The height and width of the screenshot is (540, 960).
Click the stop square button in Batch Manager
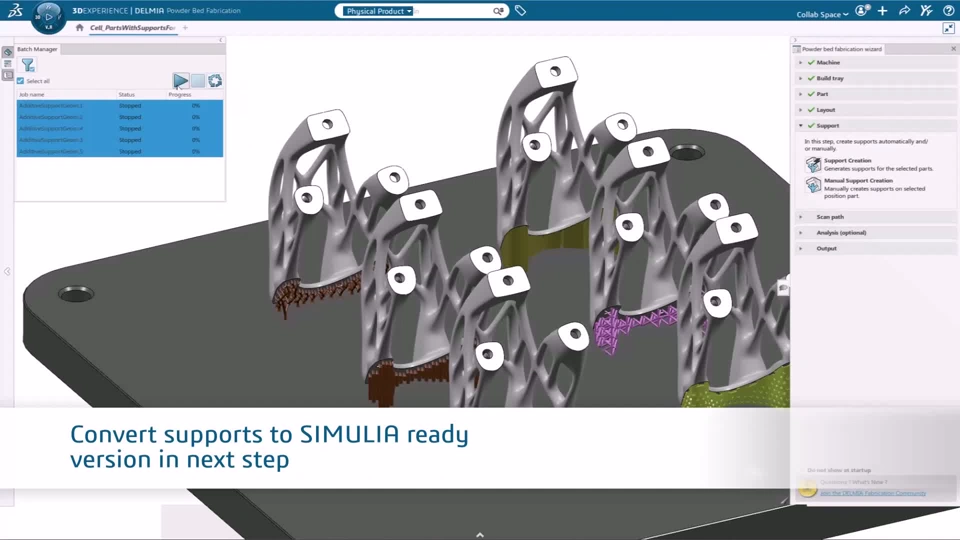[x=198, y=81]
